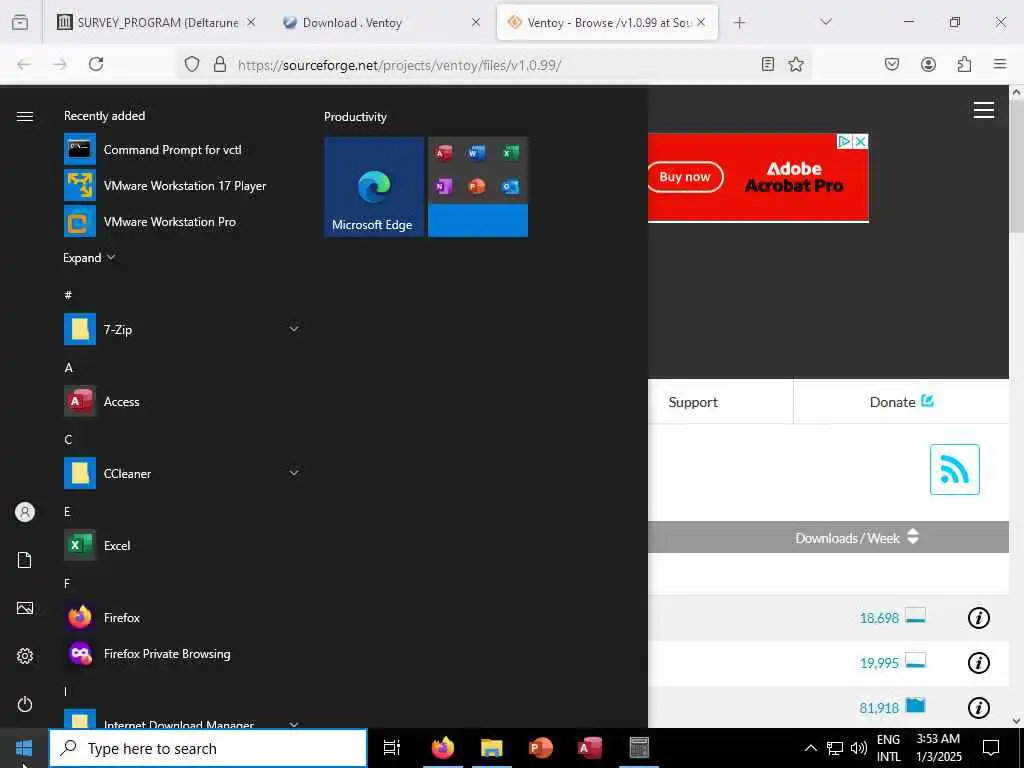Open Save to Pocket

pyautogui.click(x=892, y=64)
